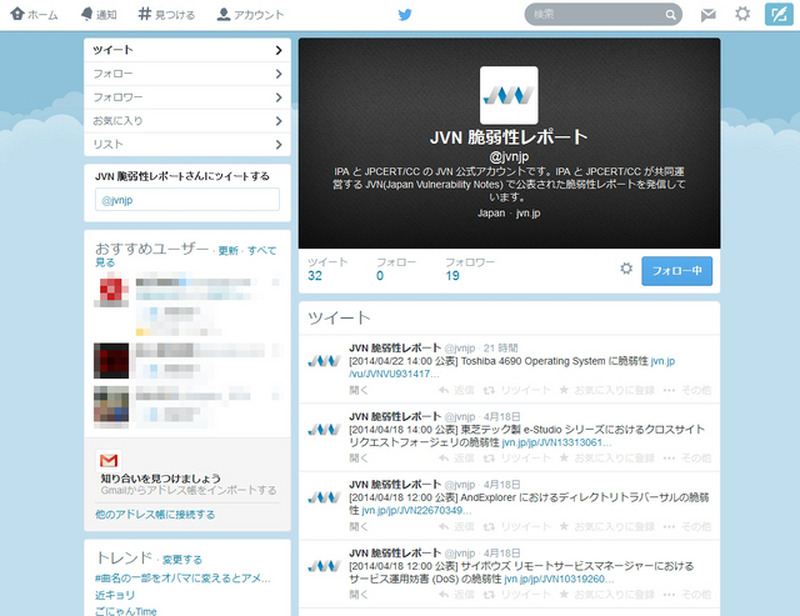The width and height of the screenshot is (800, 616).
Task: Expand the ツイート sidebar item chevron
Action: click(278, 50)
